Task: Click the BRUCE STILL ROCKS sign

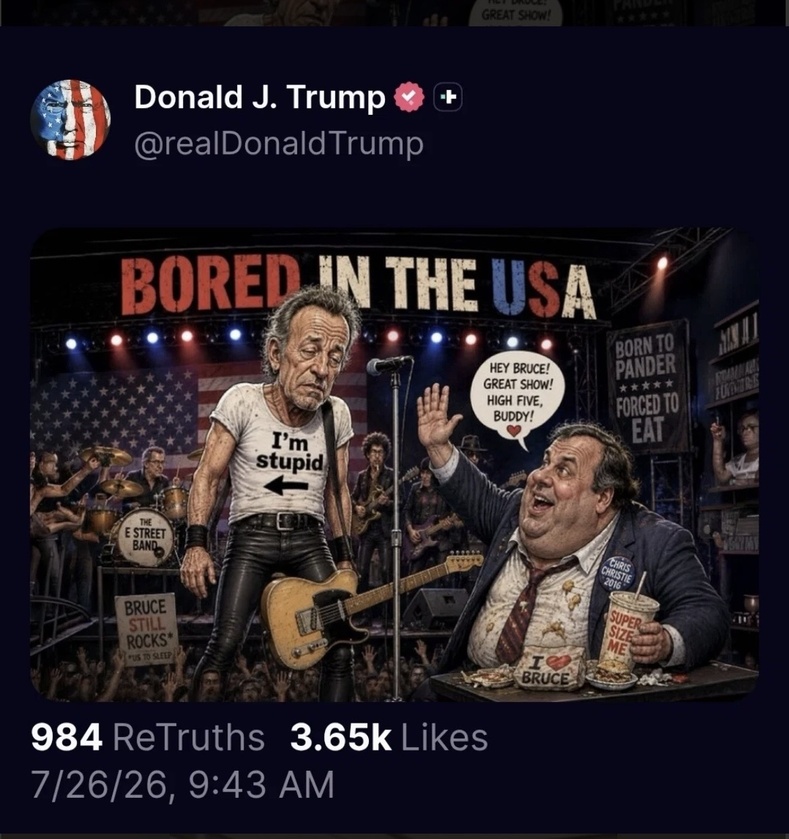Action: point(146,628)
